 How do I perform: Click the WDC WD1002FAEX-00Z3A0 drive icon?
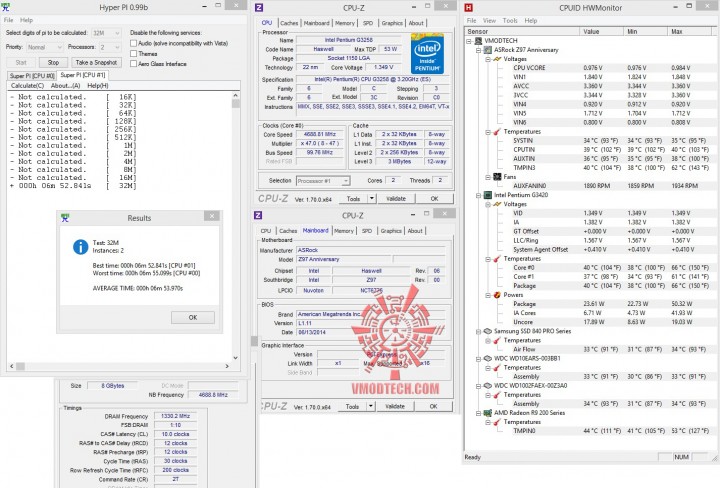(488, 386)
